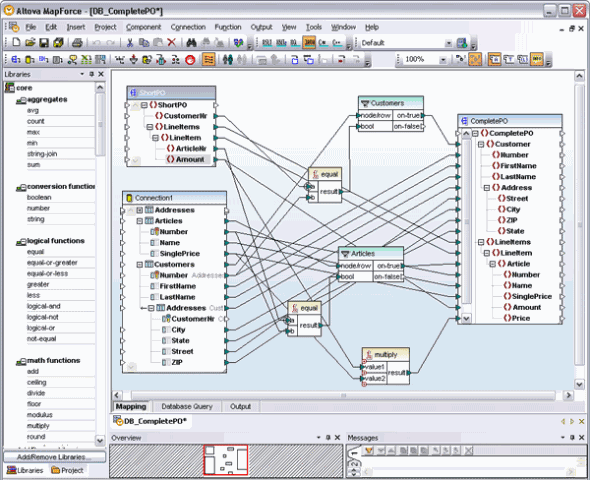Image resolution: width=590 pixels, height=480 pixels.
Task: Click the Add/Remove Libraries button
Action: 54,457
